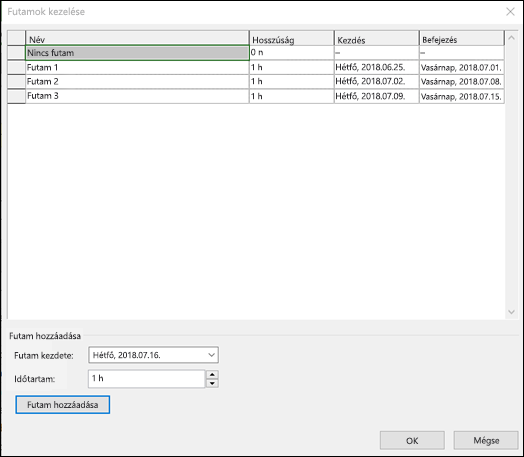Click the Futam hozzáadása button
This screenshot has height=457, width=524.
[x=62, y=405]
